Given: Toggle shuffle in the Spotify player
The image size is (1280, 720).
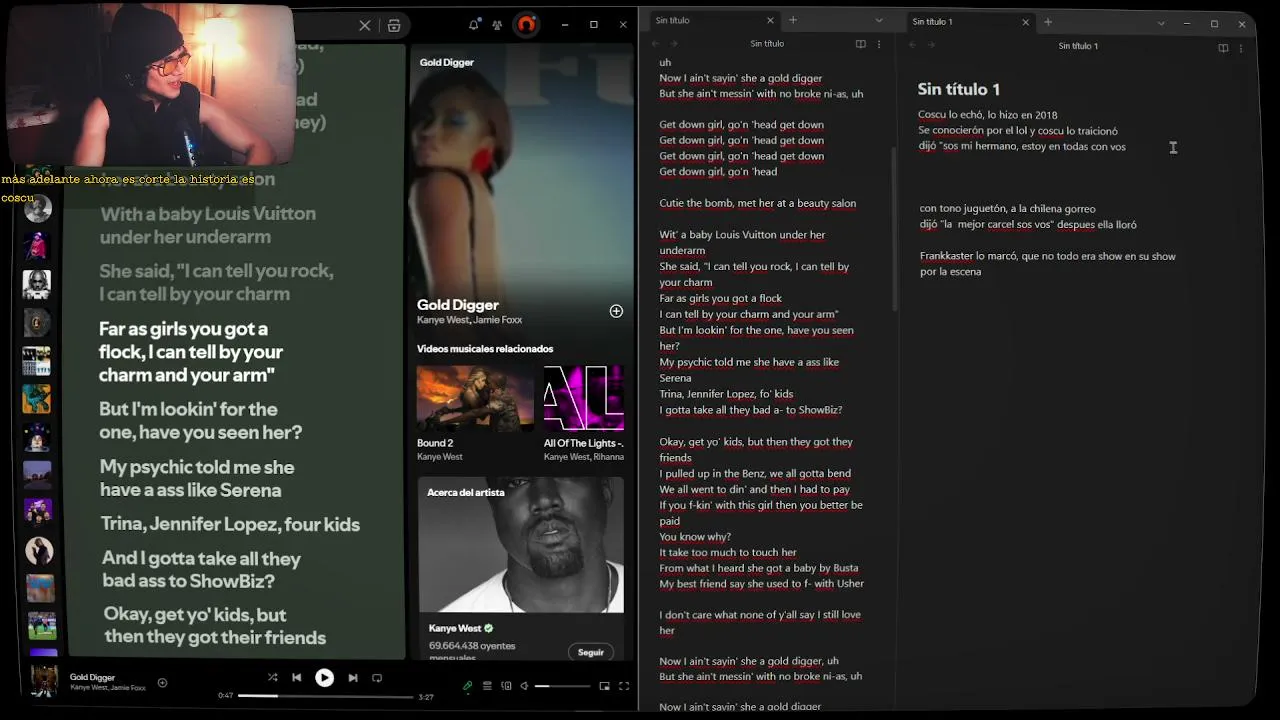Looking at the screenshot, I should [272, 677].
